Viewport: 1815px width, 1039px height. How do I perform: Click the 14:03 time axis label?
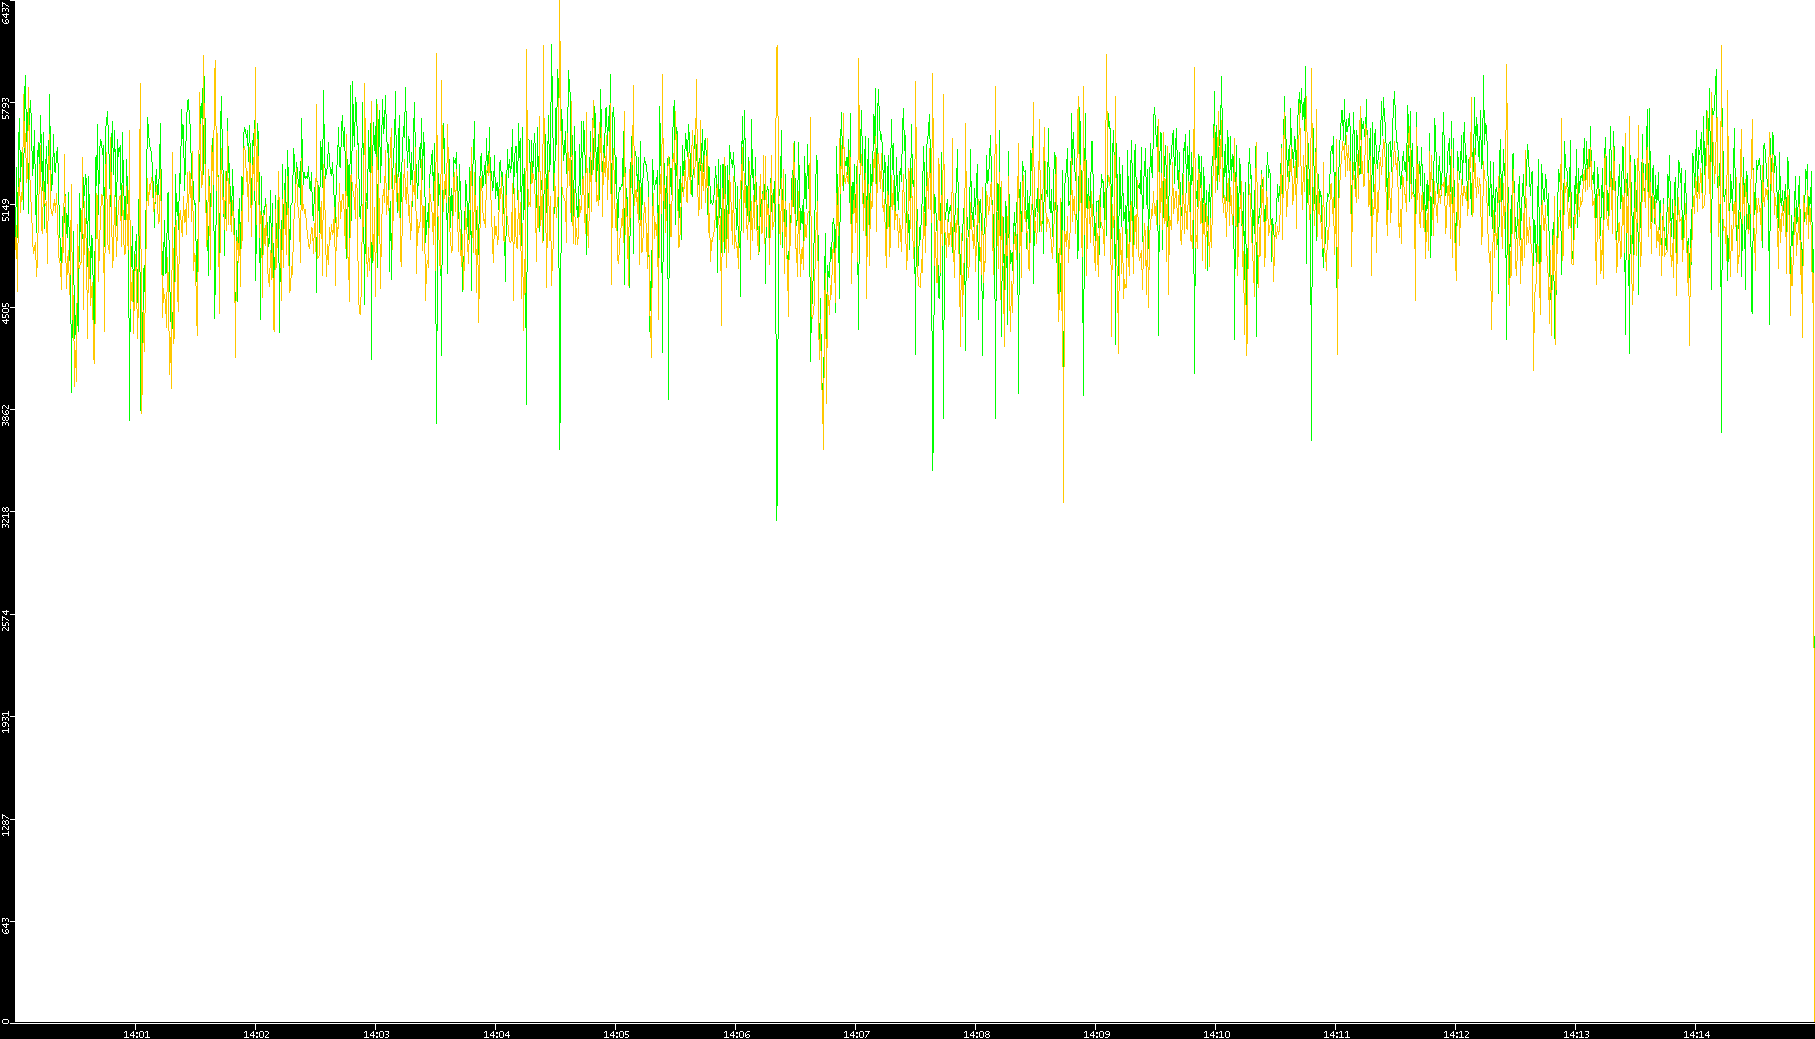point(376,1034)
